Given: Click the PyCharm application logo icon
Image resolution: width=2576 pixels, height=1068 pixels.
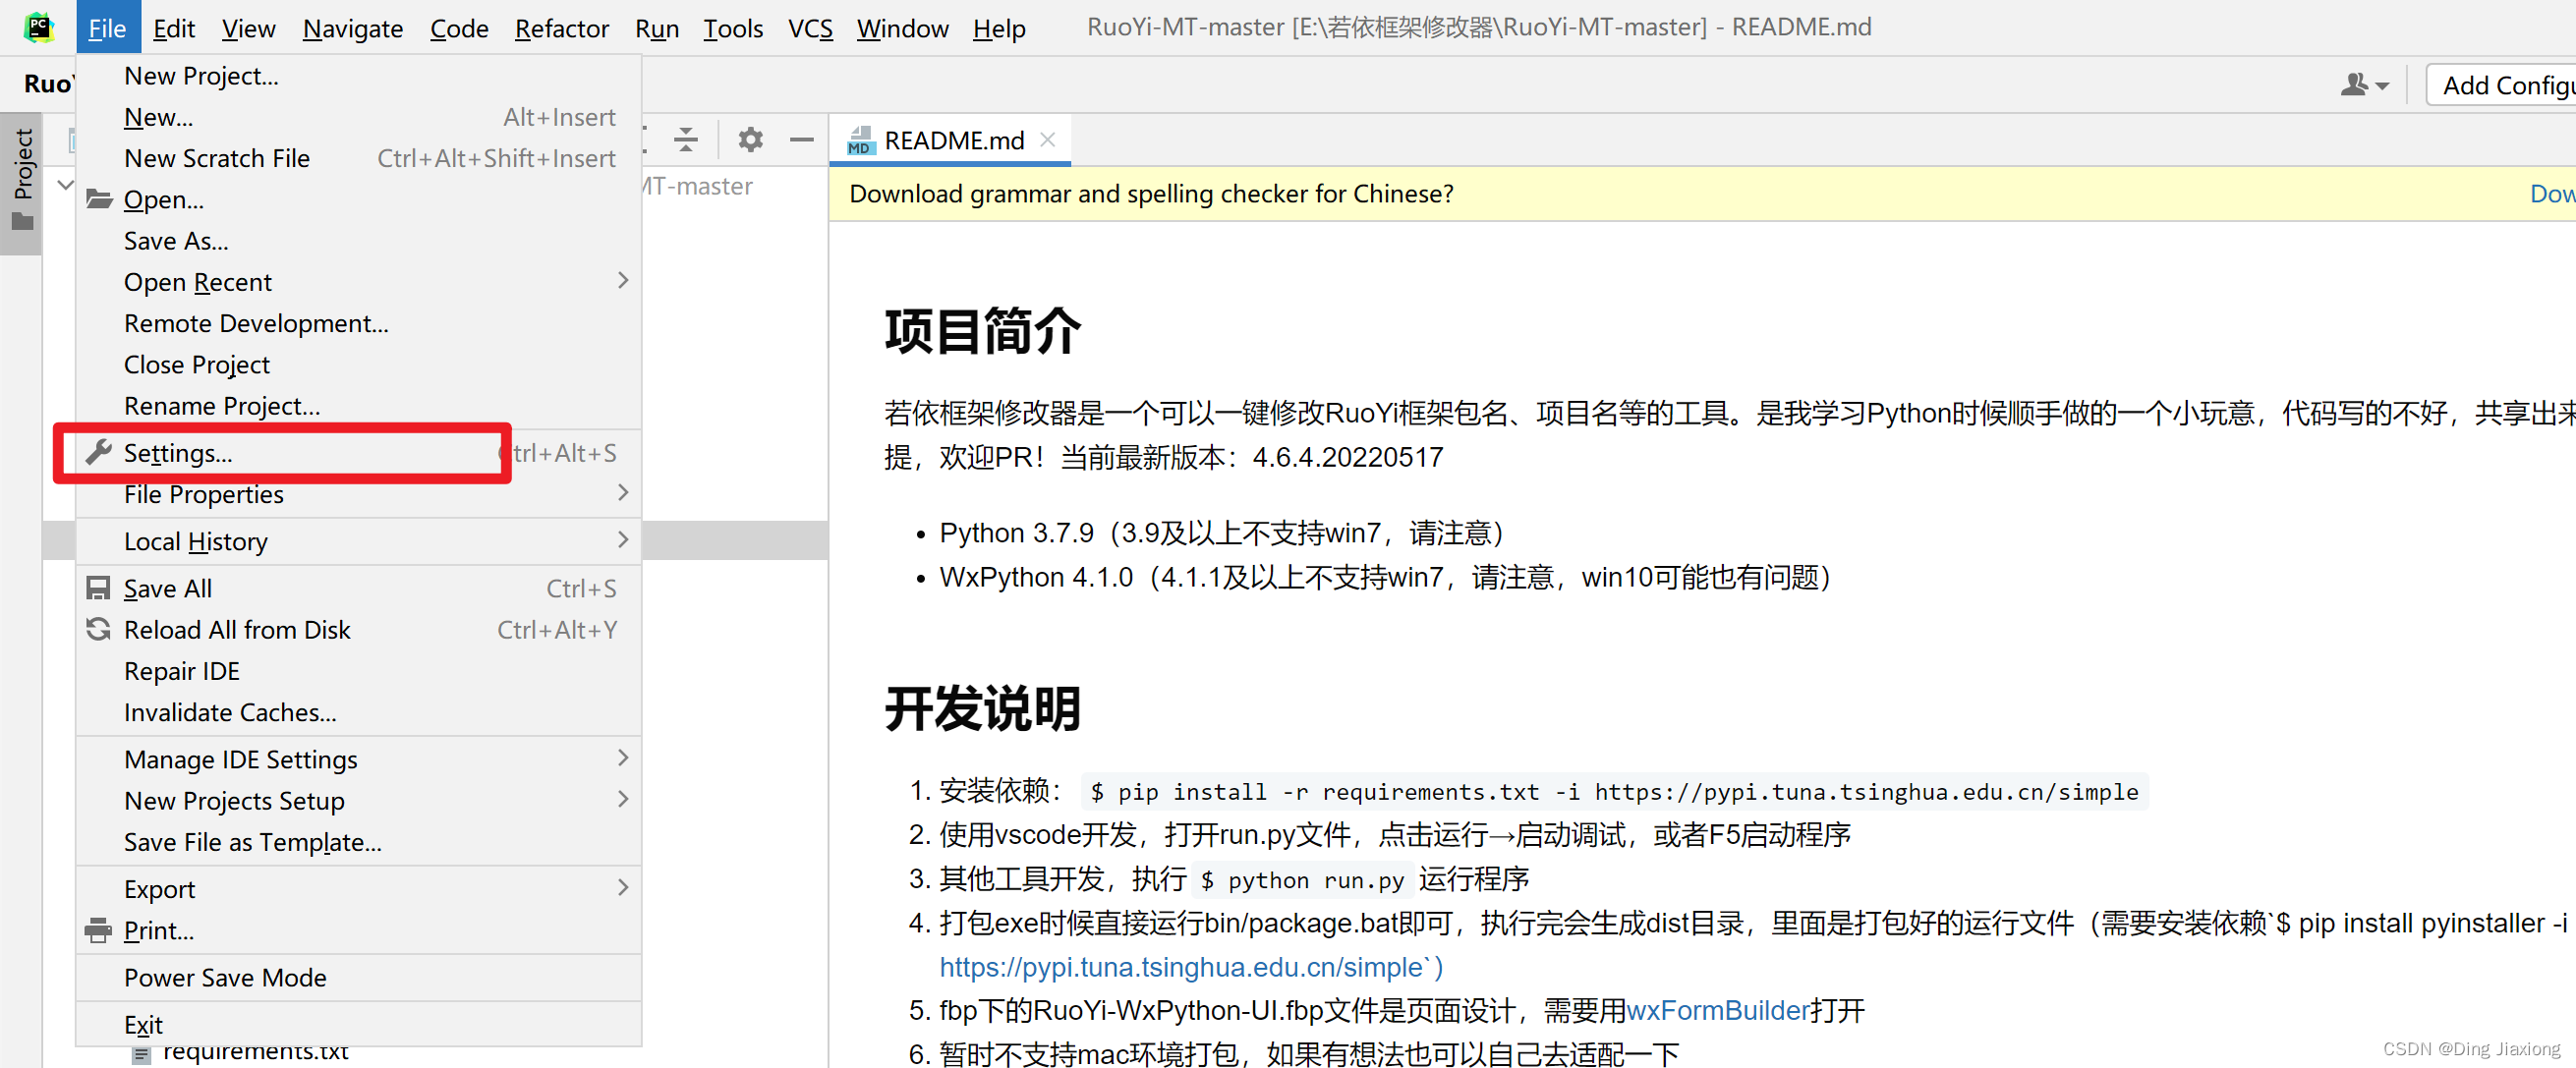Looking at the screenshot, I should pyautogui.click(x=38, y=27).
